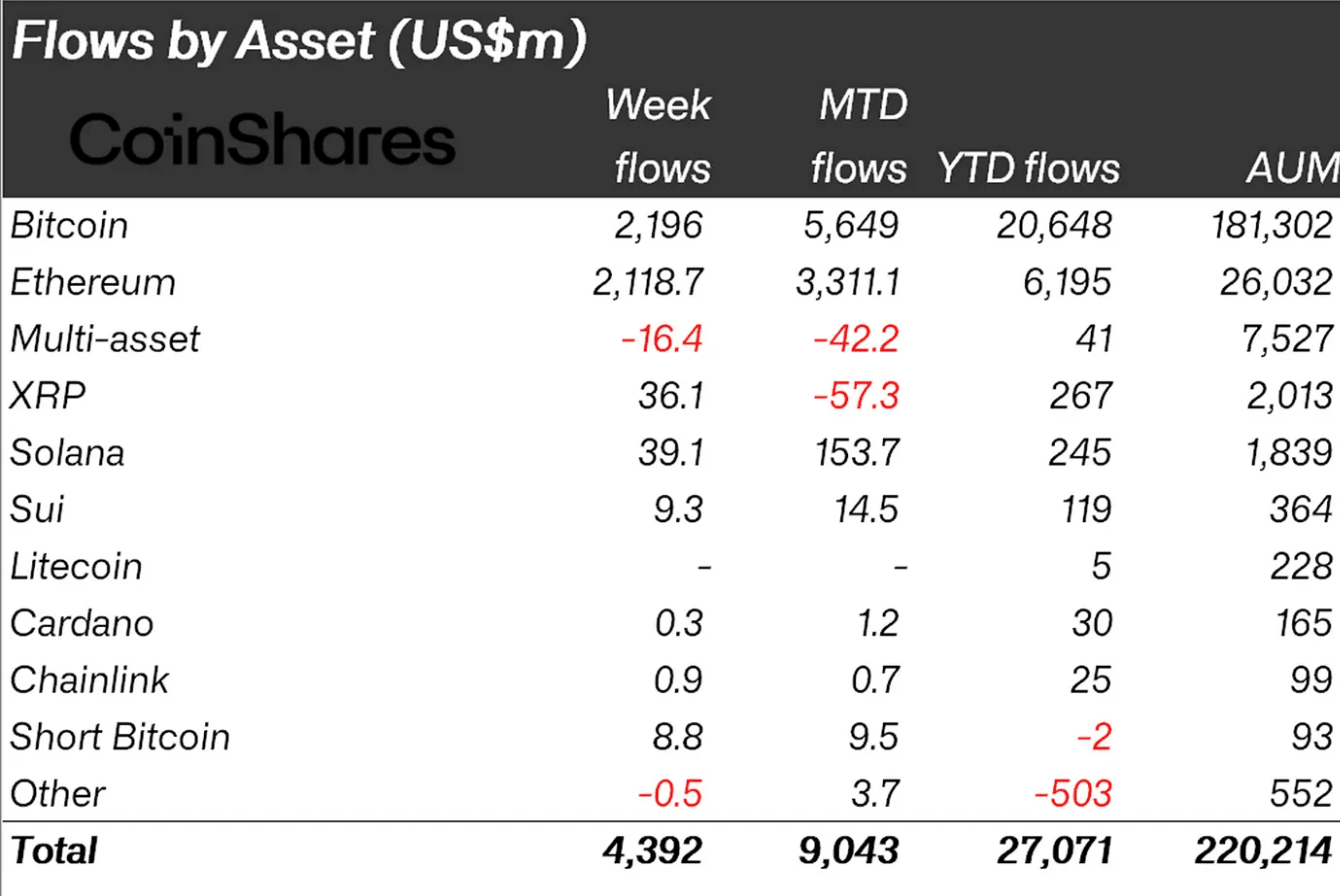Click the XRP row label
1340x896 pixels.
47,396
